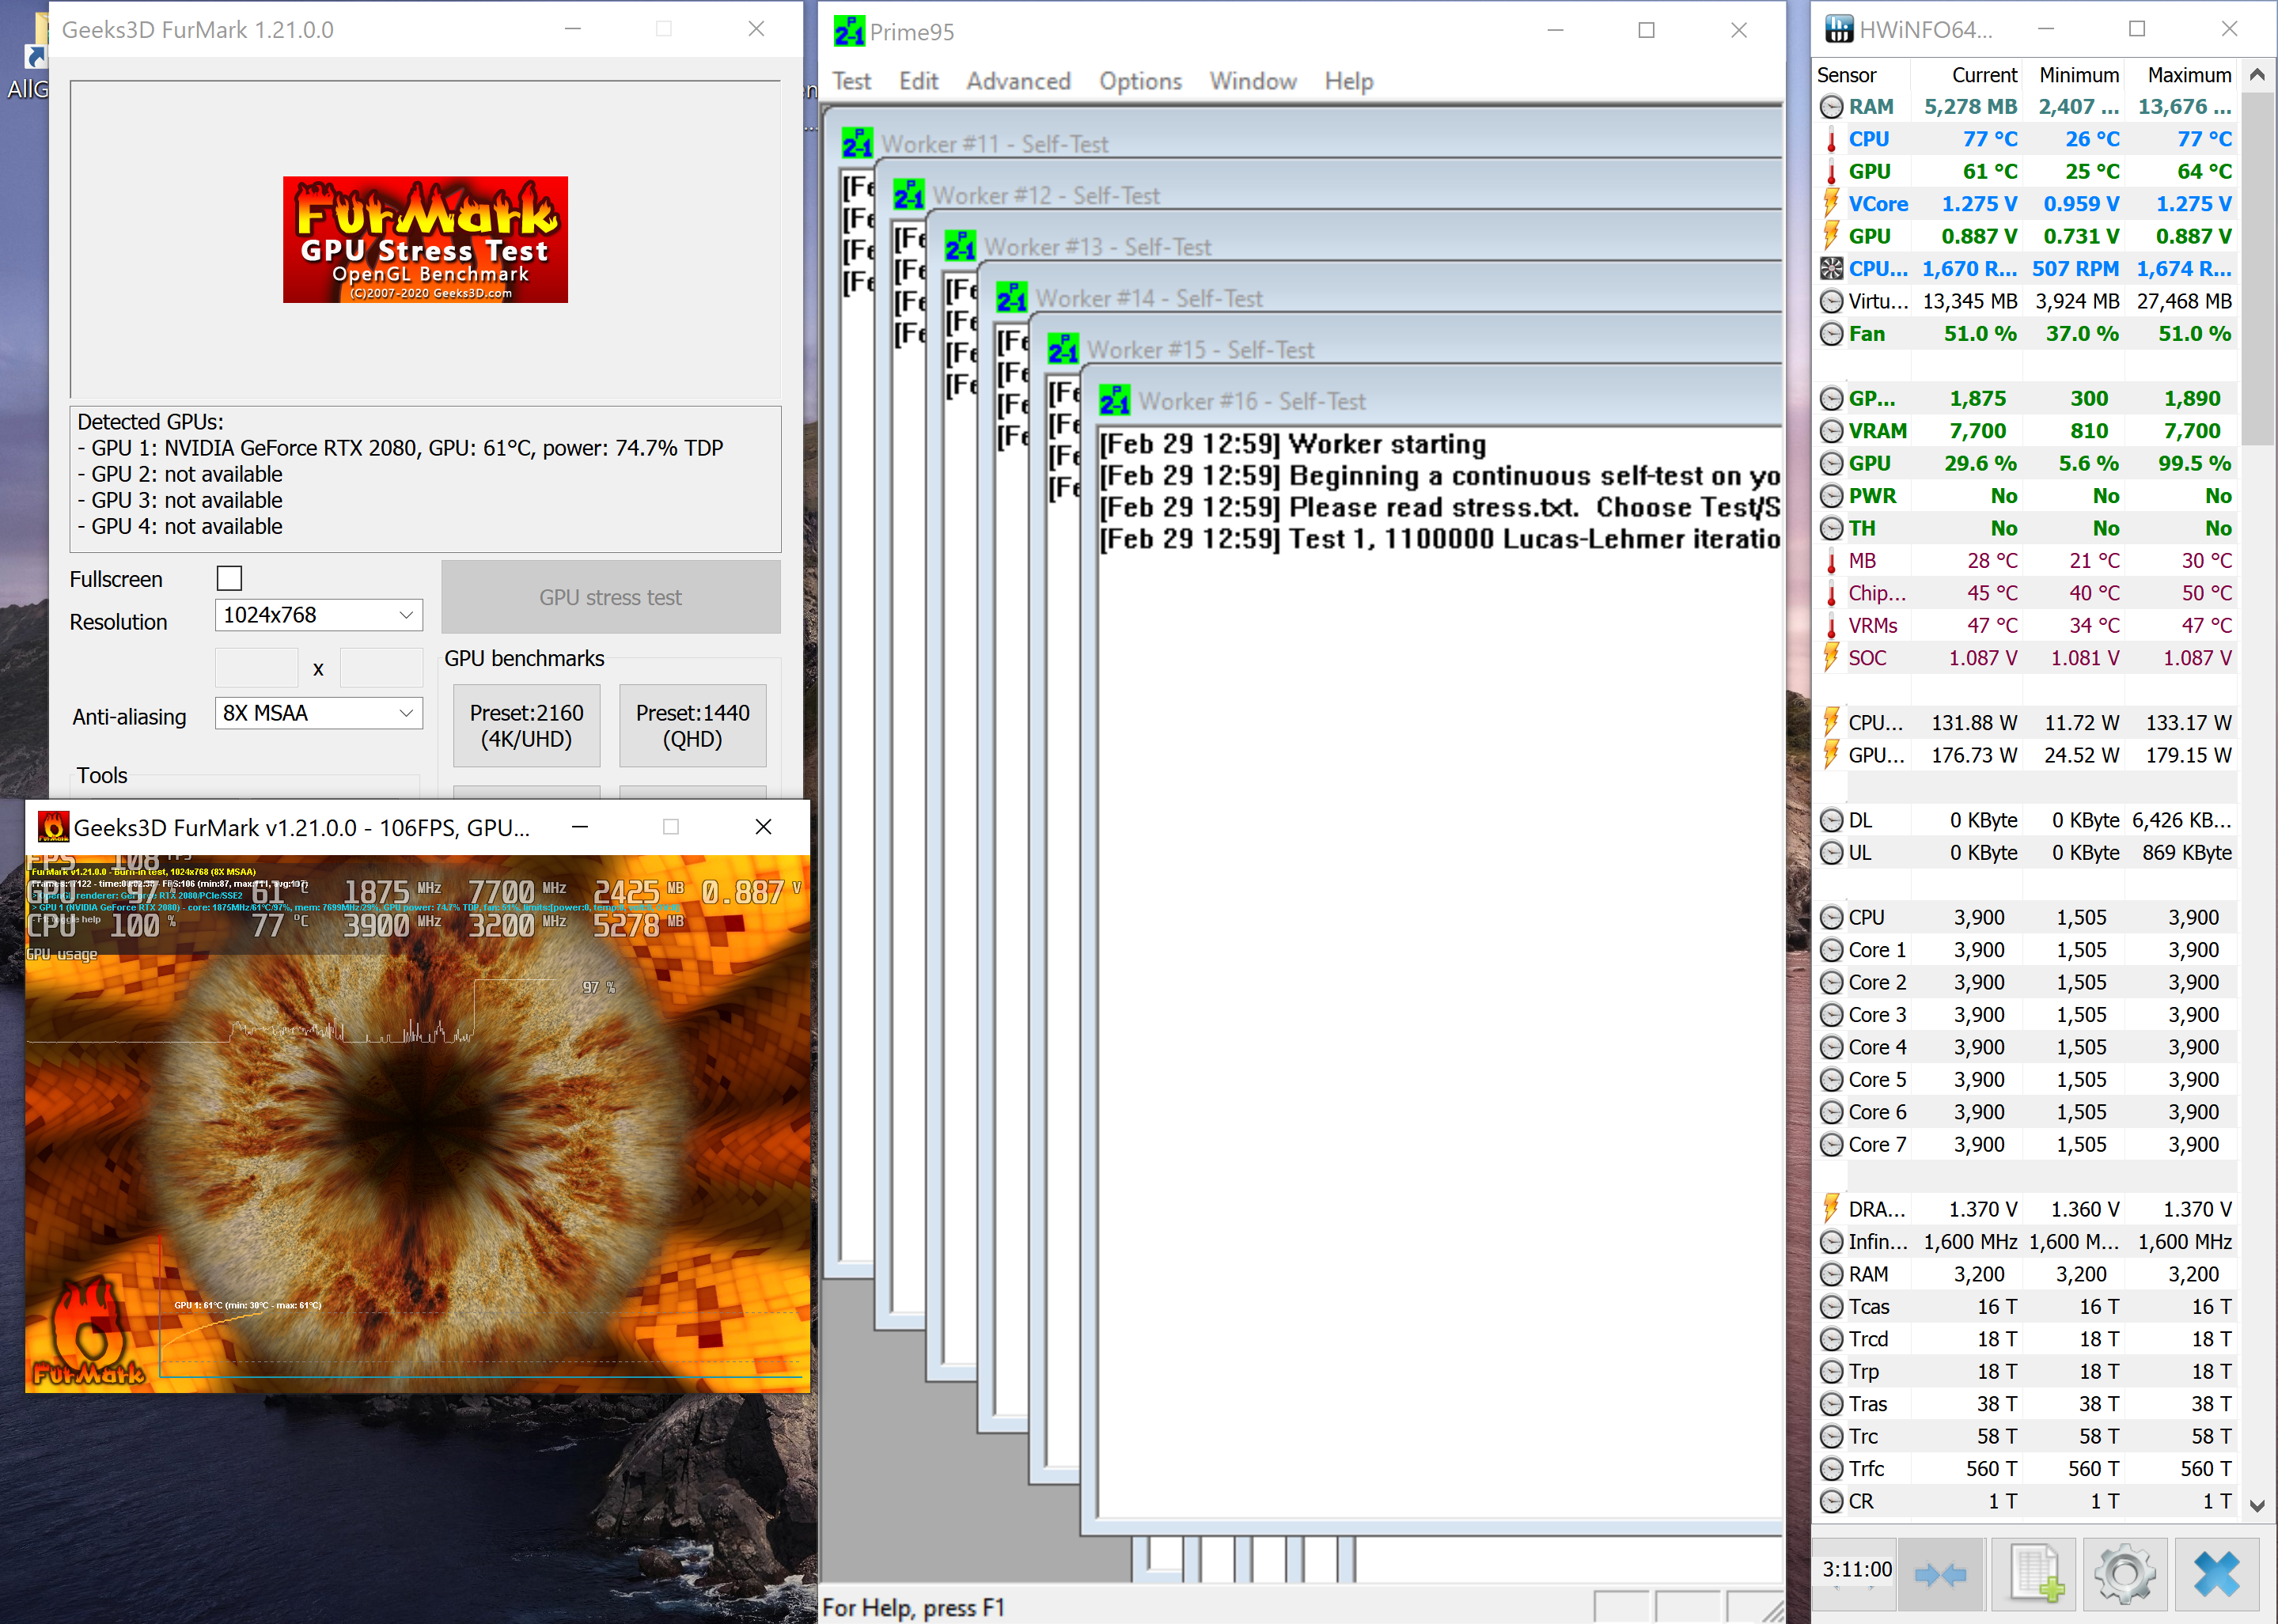The height and width of the screenshot is (1624, 2278).
Task: Click the Infinity fabric 1,600 MHz row
Action: pyautogui.click(x=2026, y=1241)
